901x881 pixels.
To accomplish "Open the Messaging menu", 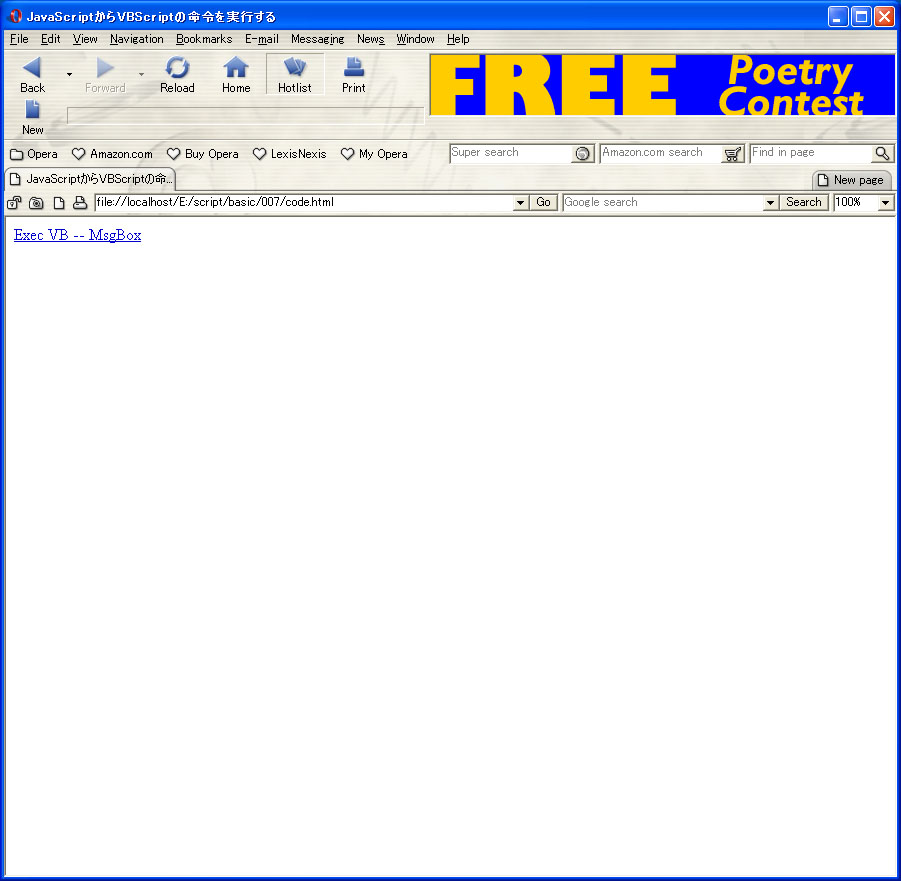I will pyautogui.click(x=317, y=39).
